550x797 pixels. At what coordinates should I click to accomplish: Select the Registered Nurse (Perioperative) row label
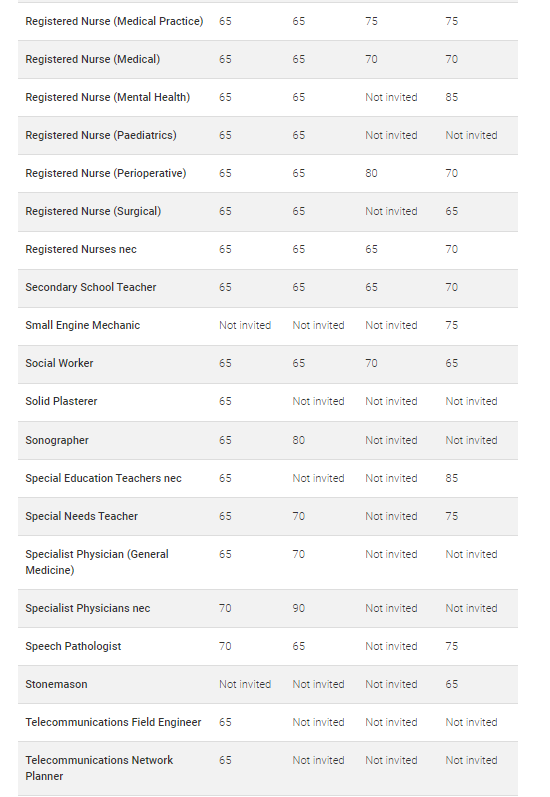pyautogui.click(x=106, y=173)
